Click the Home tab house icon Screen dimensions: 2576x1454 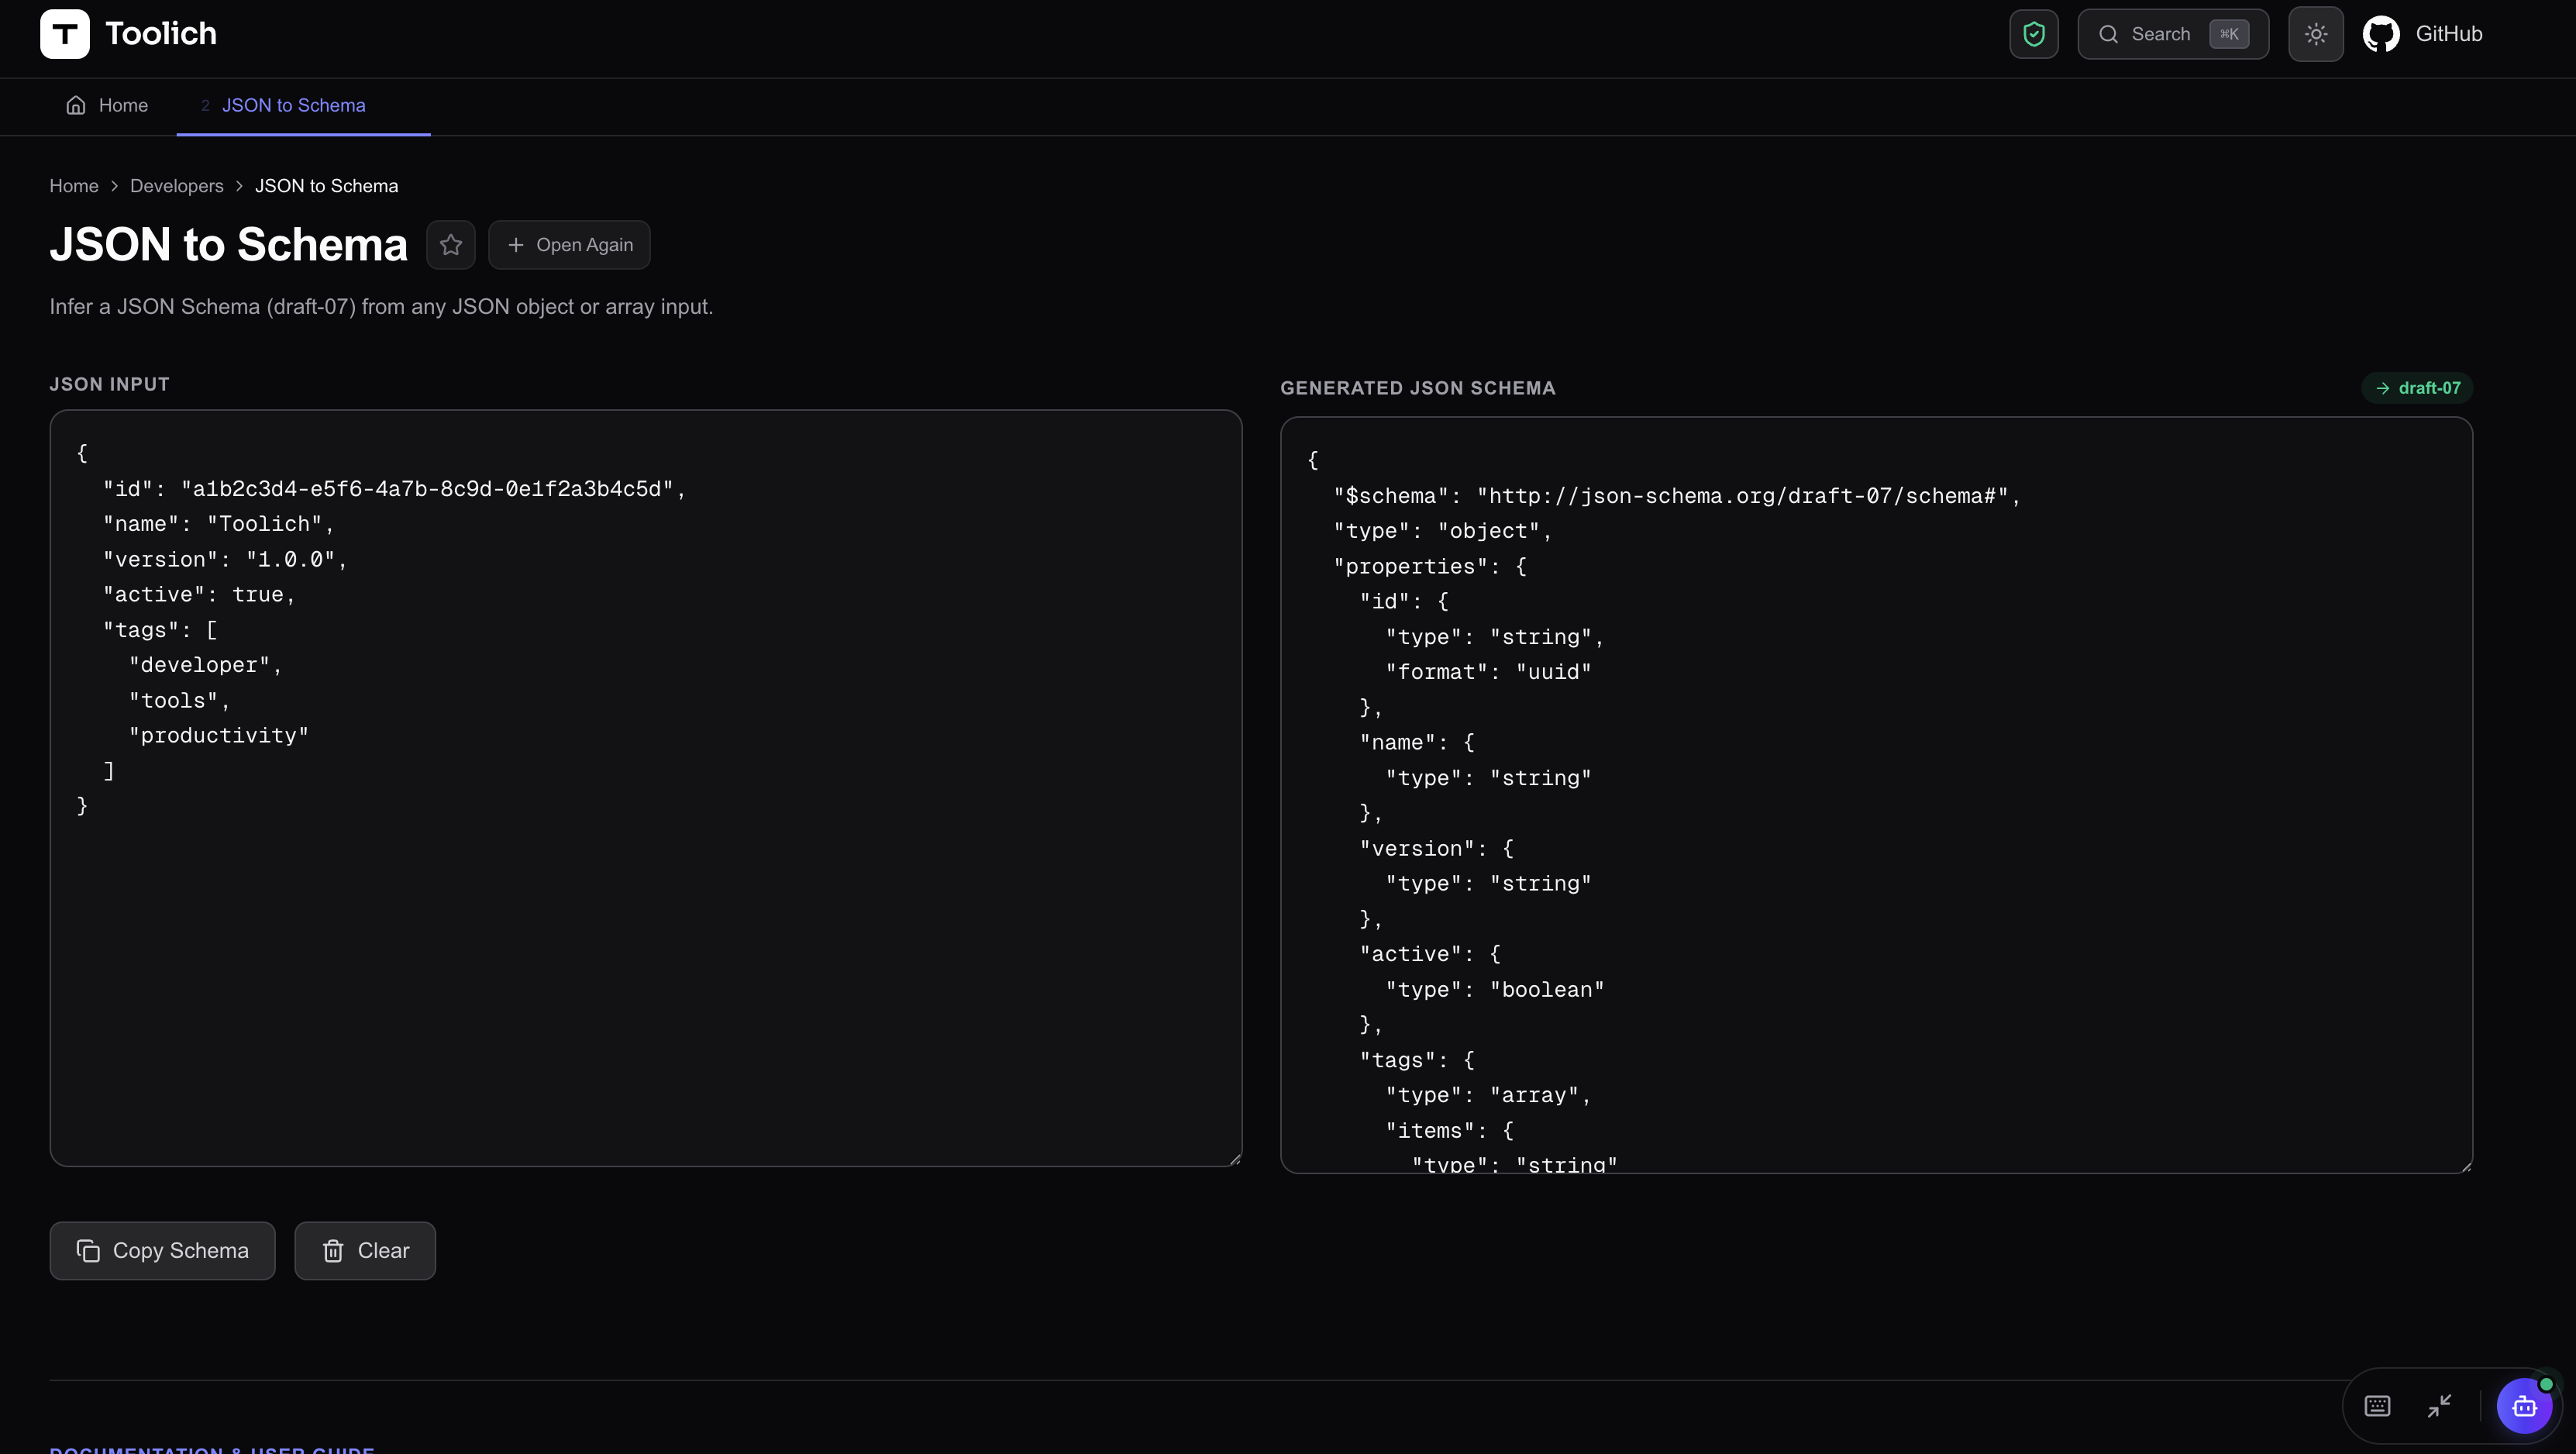[x=76, y=105]
